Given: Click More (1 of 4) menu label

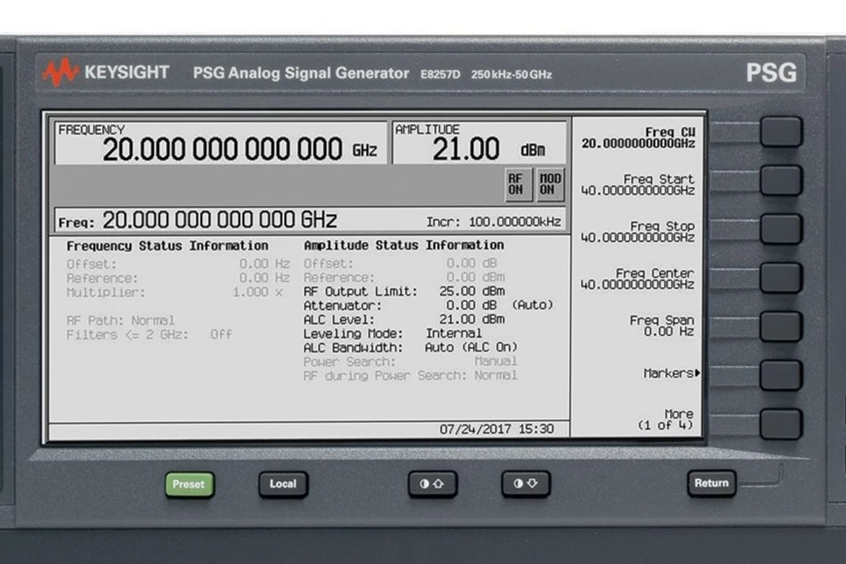Looking at the screenshot, I should pos(666,420).
